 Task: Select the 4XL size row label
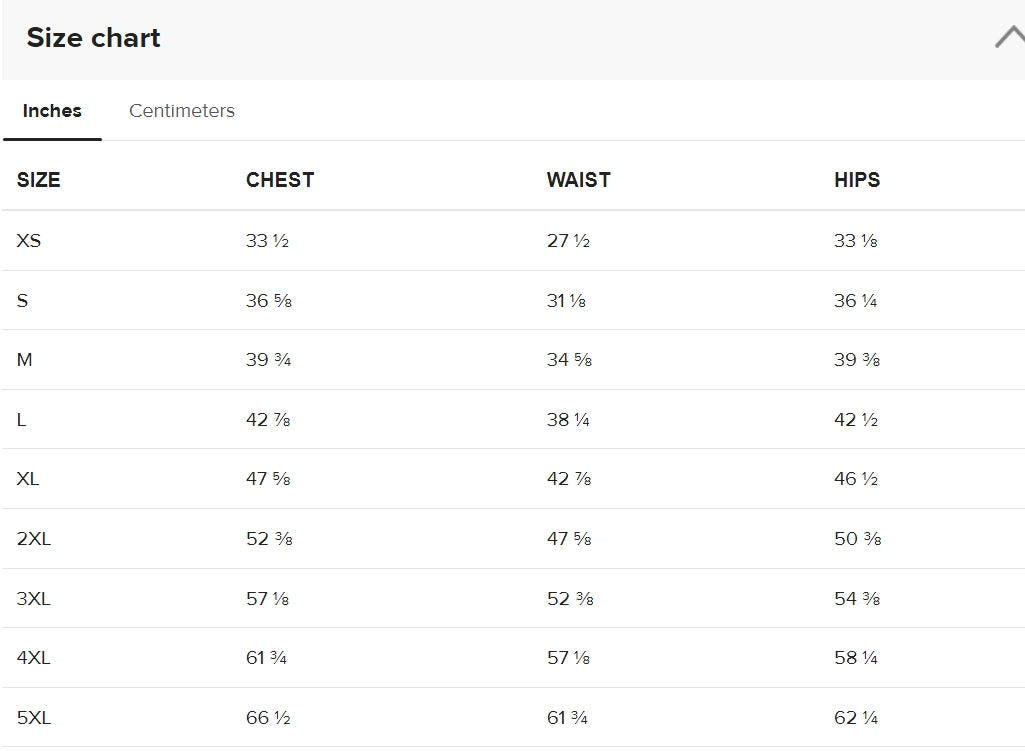pyautogui.click(x=34, y=658)
